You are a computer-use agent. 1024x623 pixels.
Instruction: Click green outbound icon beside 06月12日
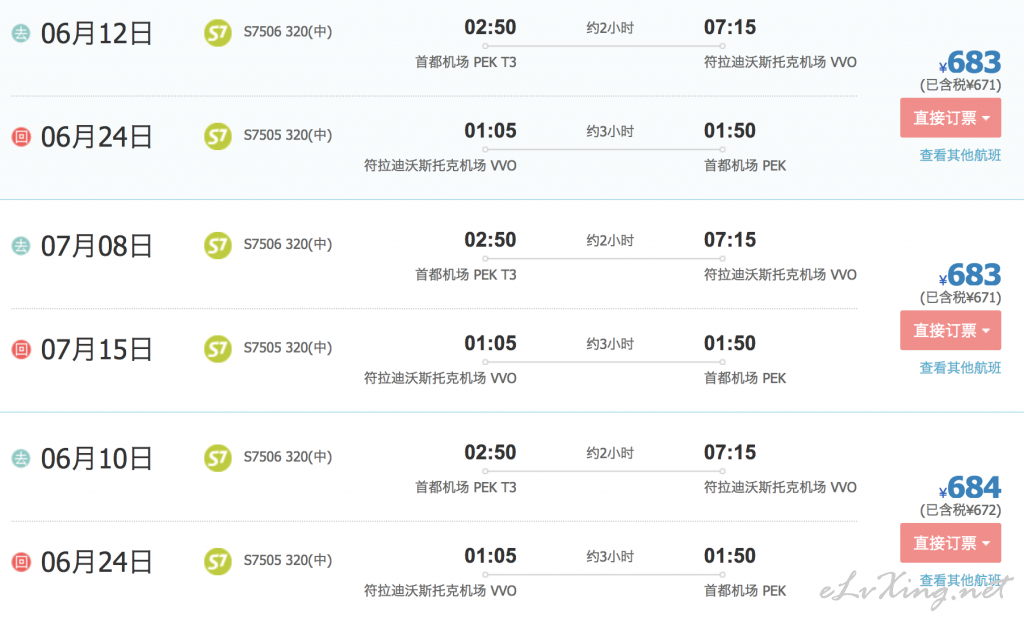[21, 33]
